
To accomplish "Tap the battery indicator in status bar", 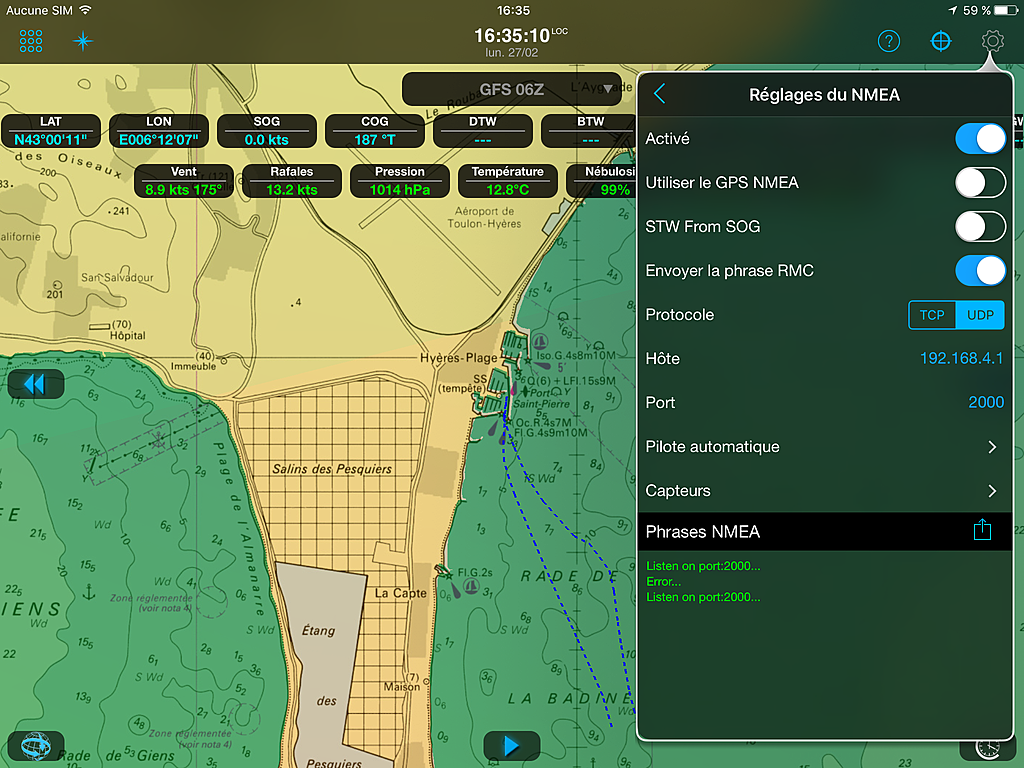I will coord(1006,10).
